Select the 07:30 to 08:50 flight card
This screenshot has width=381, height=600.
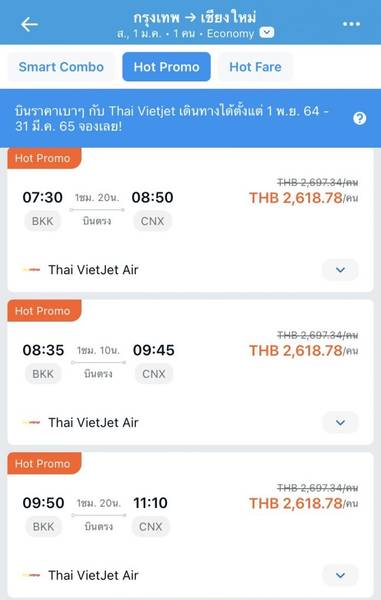[x=190, y=220]
